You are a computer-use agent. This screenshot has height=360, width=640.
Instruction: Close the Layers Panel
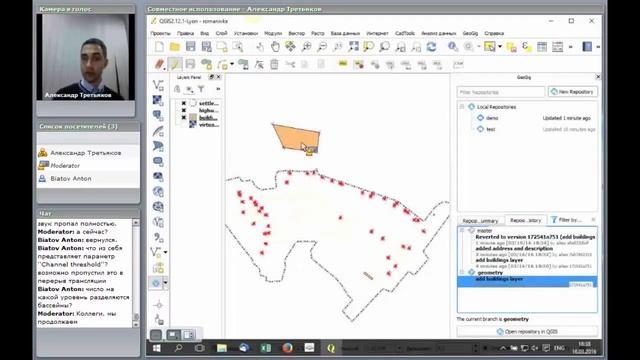(219, 77)
